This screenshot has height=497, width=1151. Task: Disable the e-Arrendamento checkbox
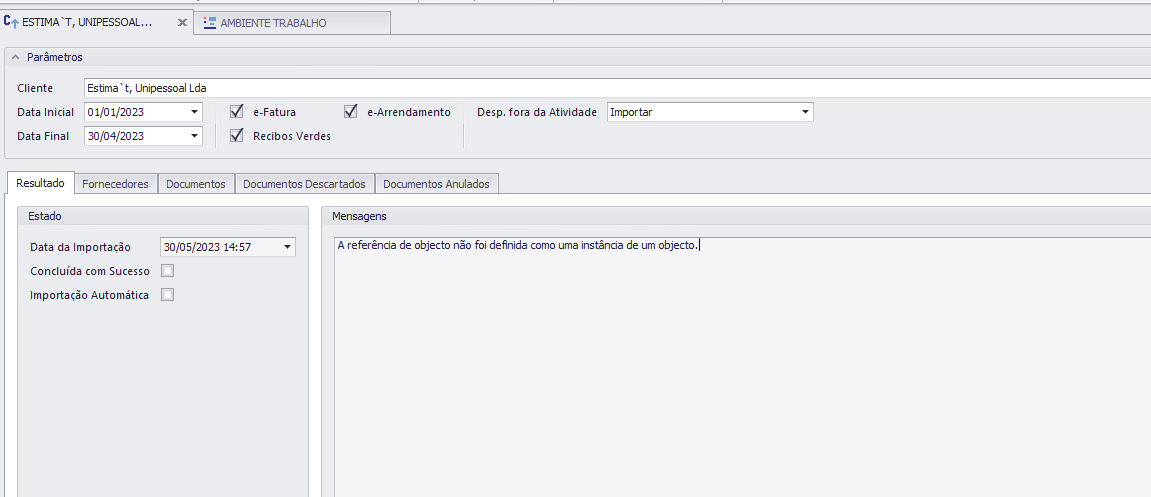[351, 112]
